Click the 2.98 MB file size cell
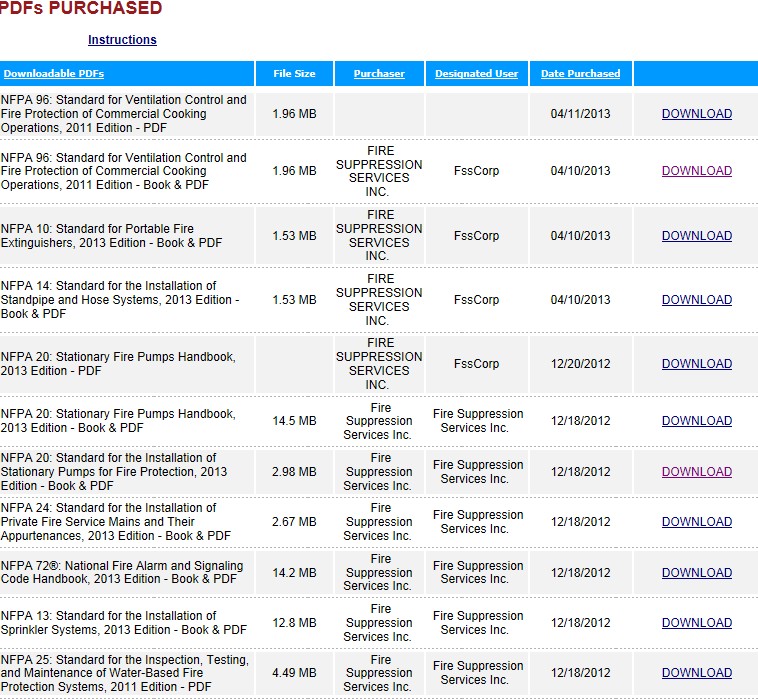Image resolution: width=758 pixels, height=700 pixels. click(x=294, y=471)
